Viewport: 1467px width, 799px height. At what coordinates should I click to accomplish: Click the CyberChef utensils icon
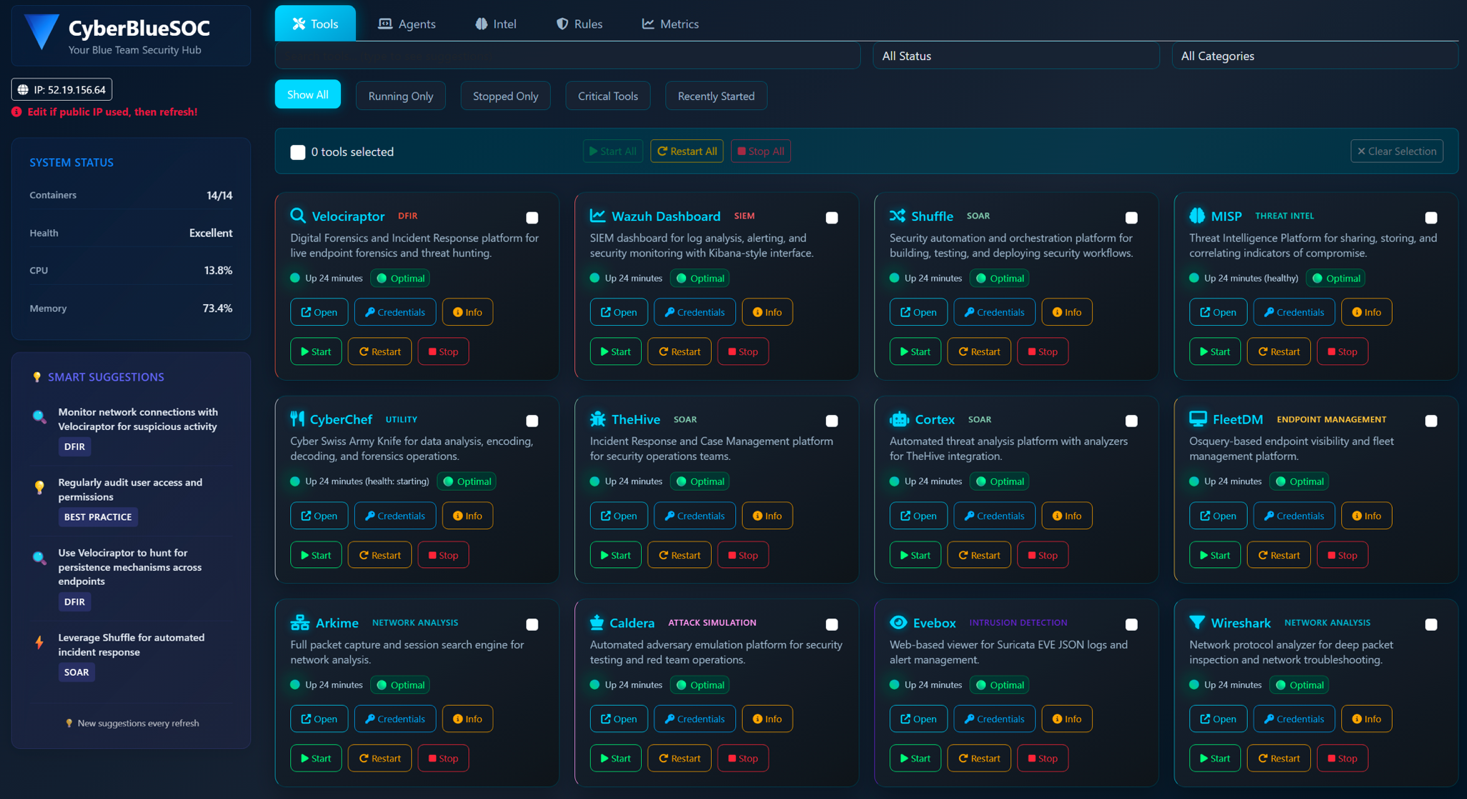298,419
